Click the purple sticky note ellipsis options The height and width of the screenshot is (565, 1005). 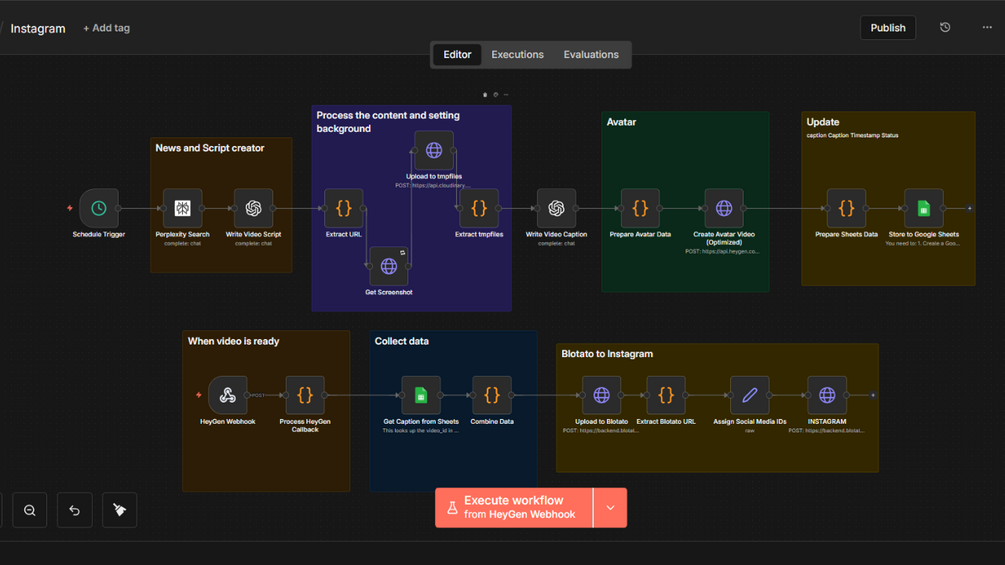point(506,95)
